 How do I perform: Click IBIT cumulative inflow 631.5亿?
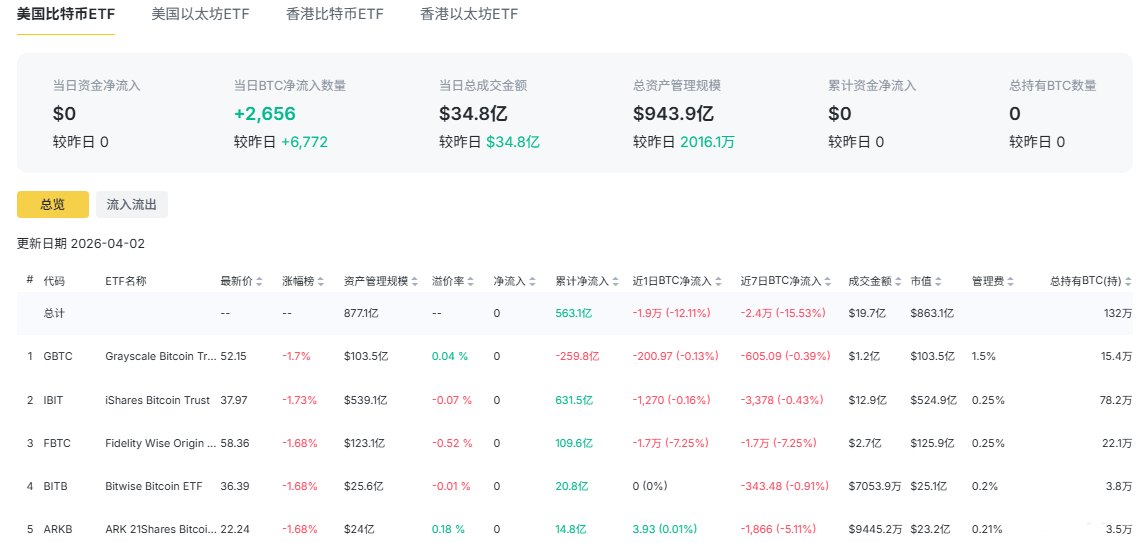(574, 400)
